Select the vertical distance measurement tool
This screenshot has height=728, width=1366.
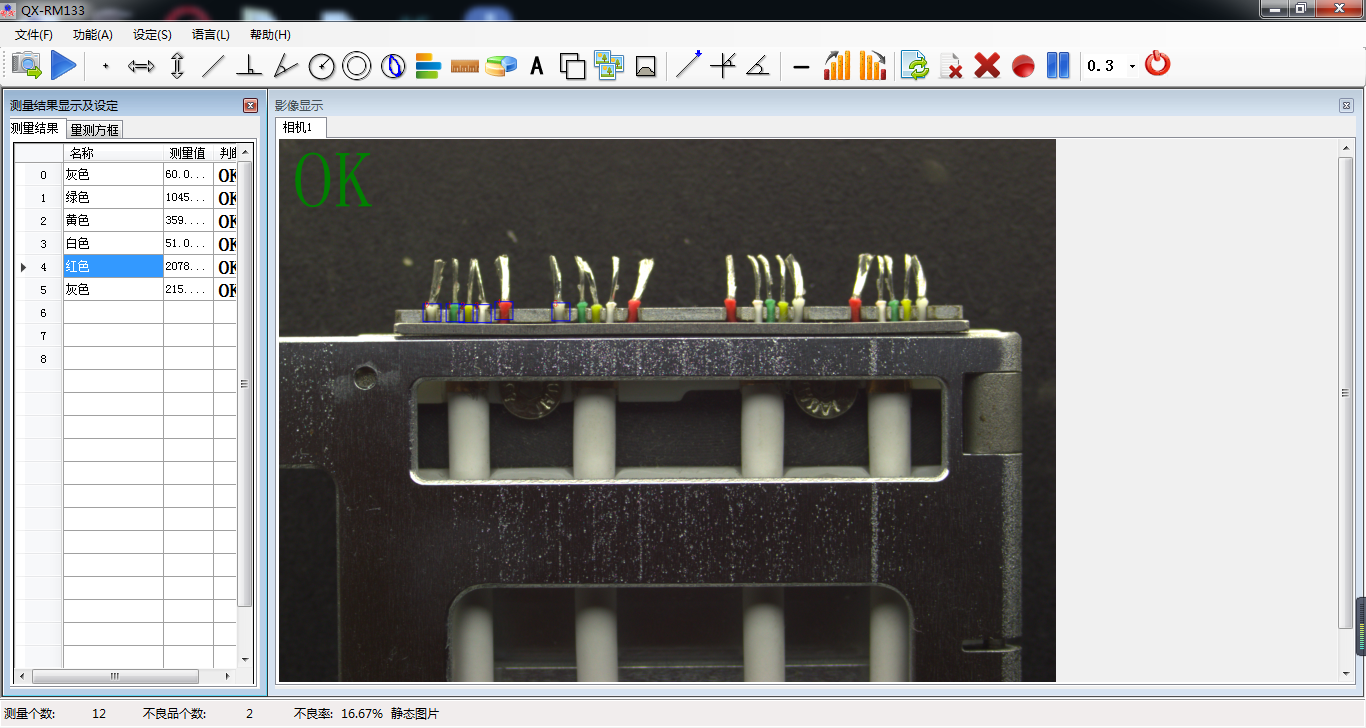point(177,67)
